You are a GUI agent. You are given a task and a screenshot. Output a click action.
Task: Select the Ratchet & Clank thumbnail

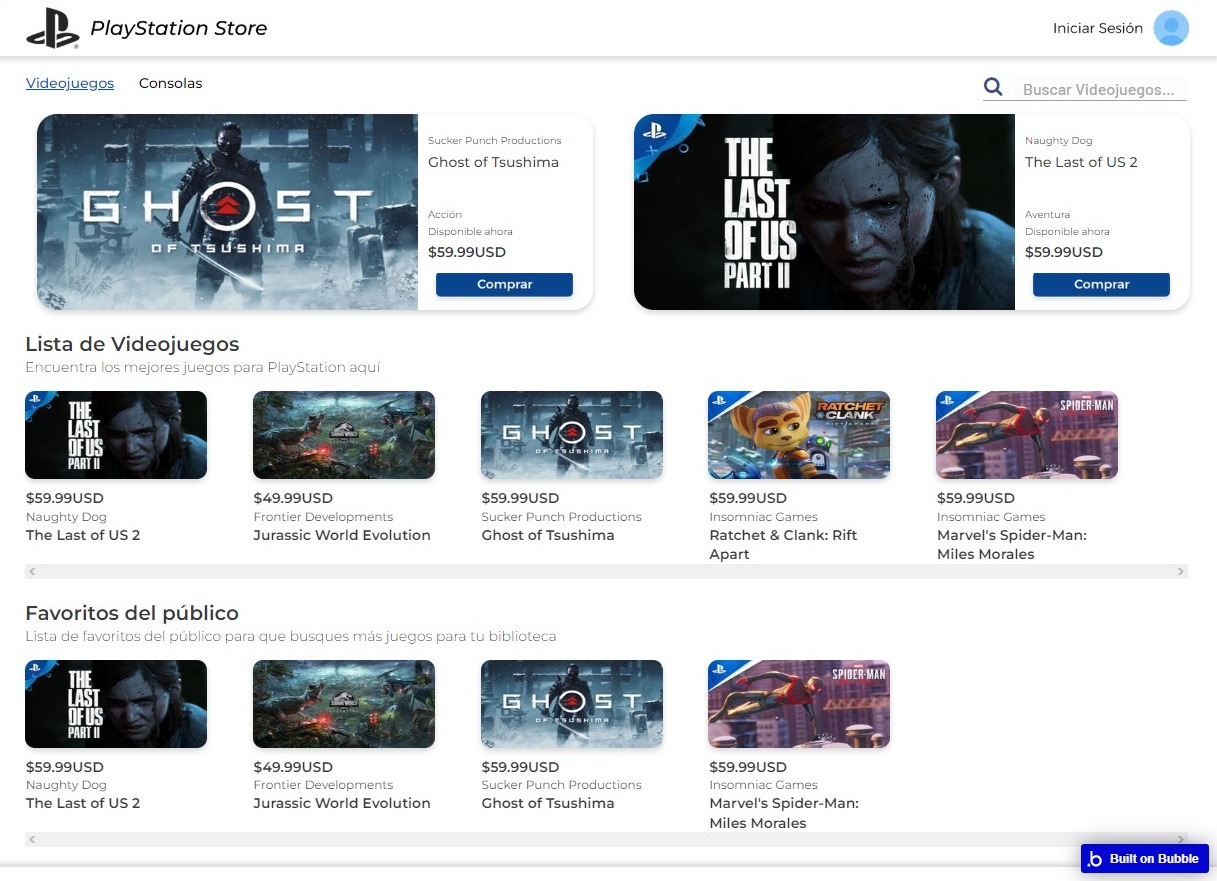pos(799,435)
